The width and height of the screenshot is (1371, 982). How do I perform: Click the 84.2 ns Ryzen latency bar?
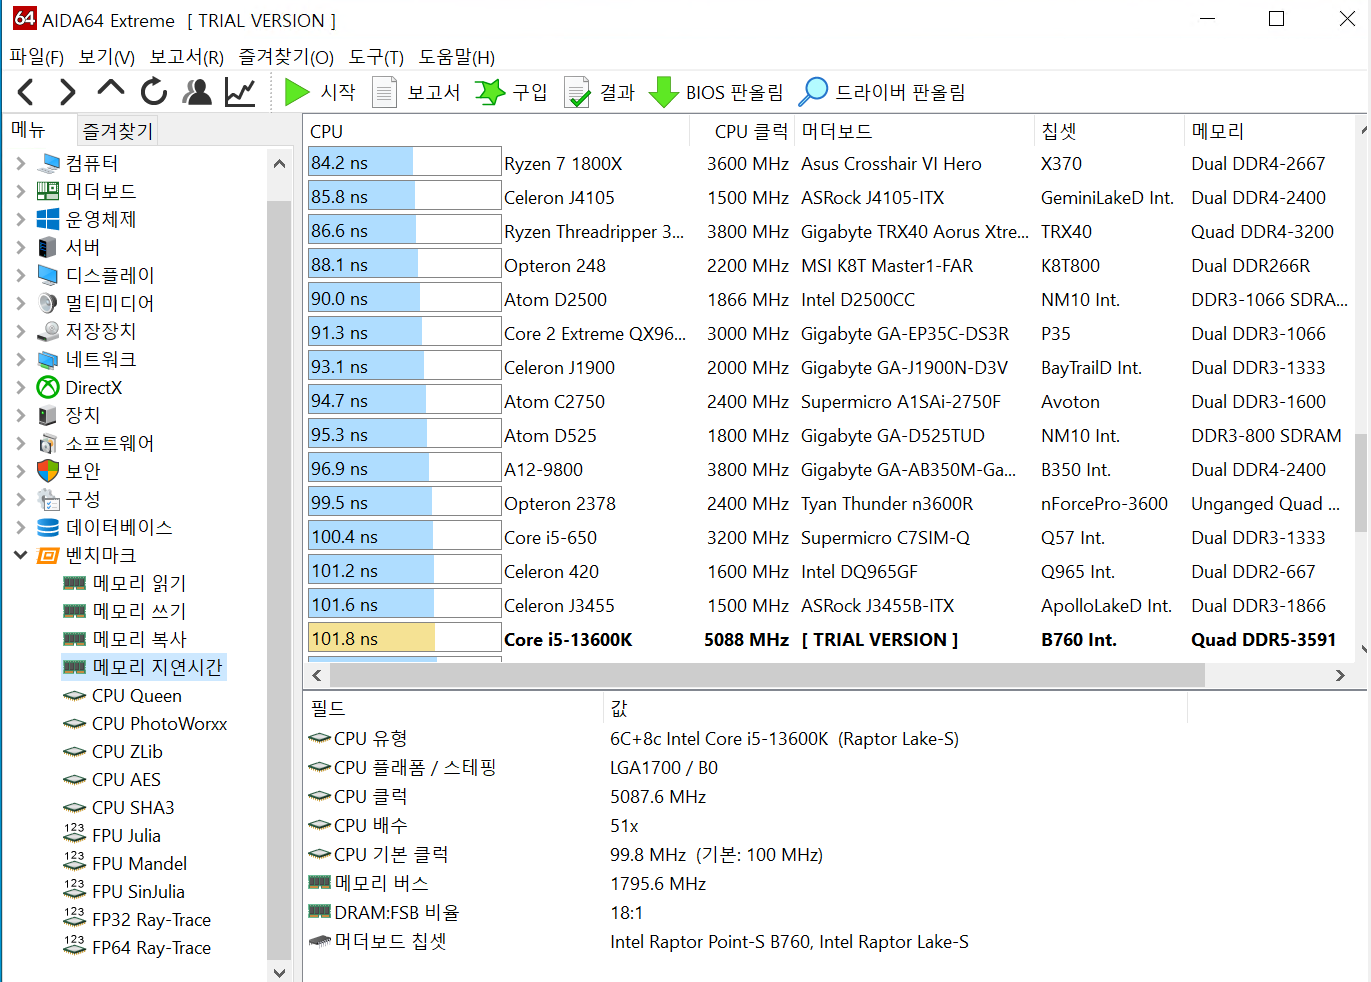point(404,163)
